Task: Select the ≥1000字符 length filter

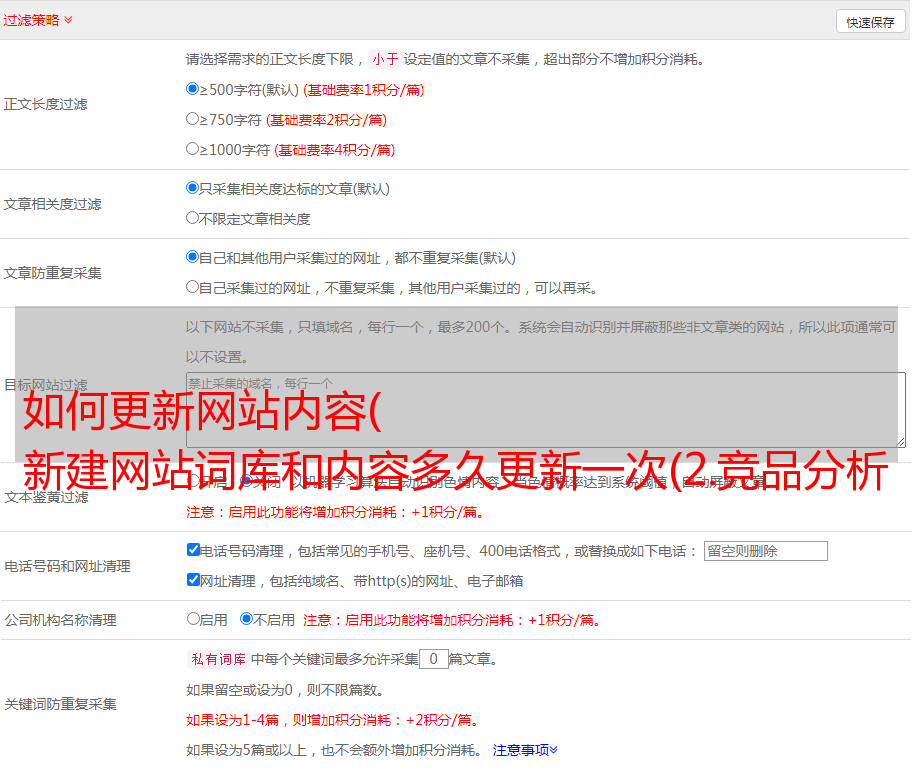Action: coord(193,149)
